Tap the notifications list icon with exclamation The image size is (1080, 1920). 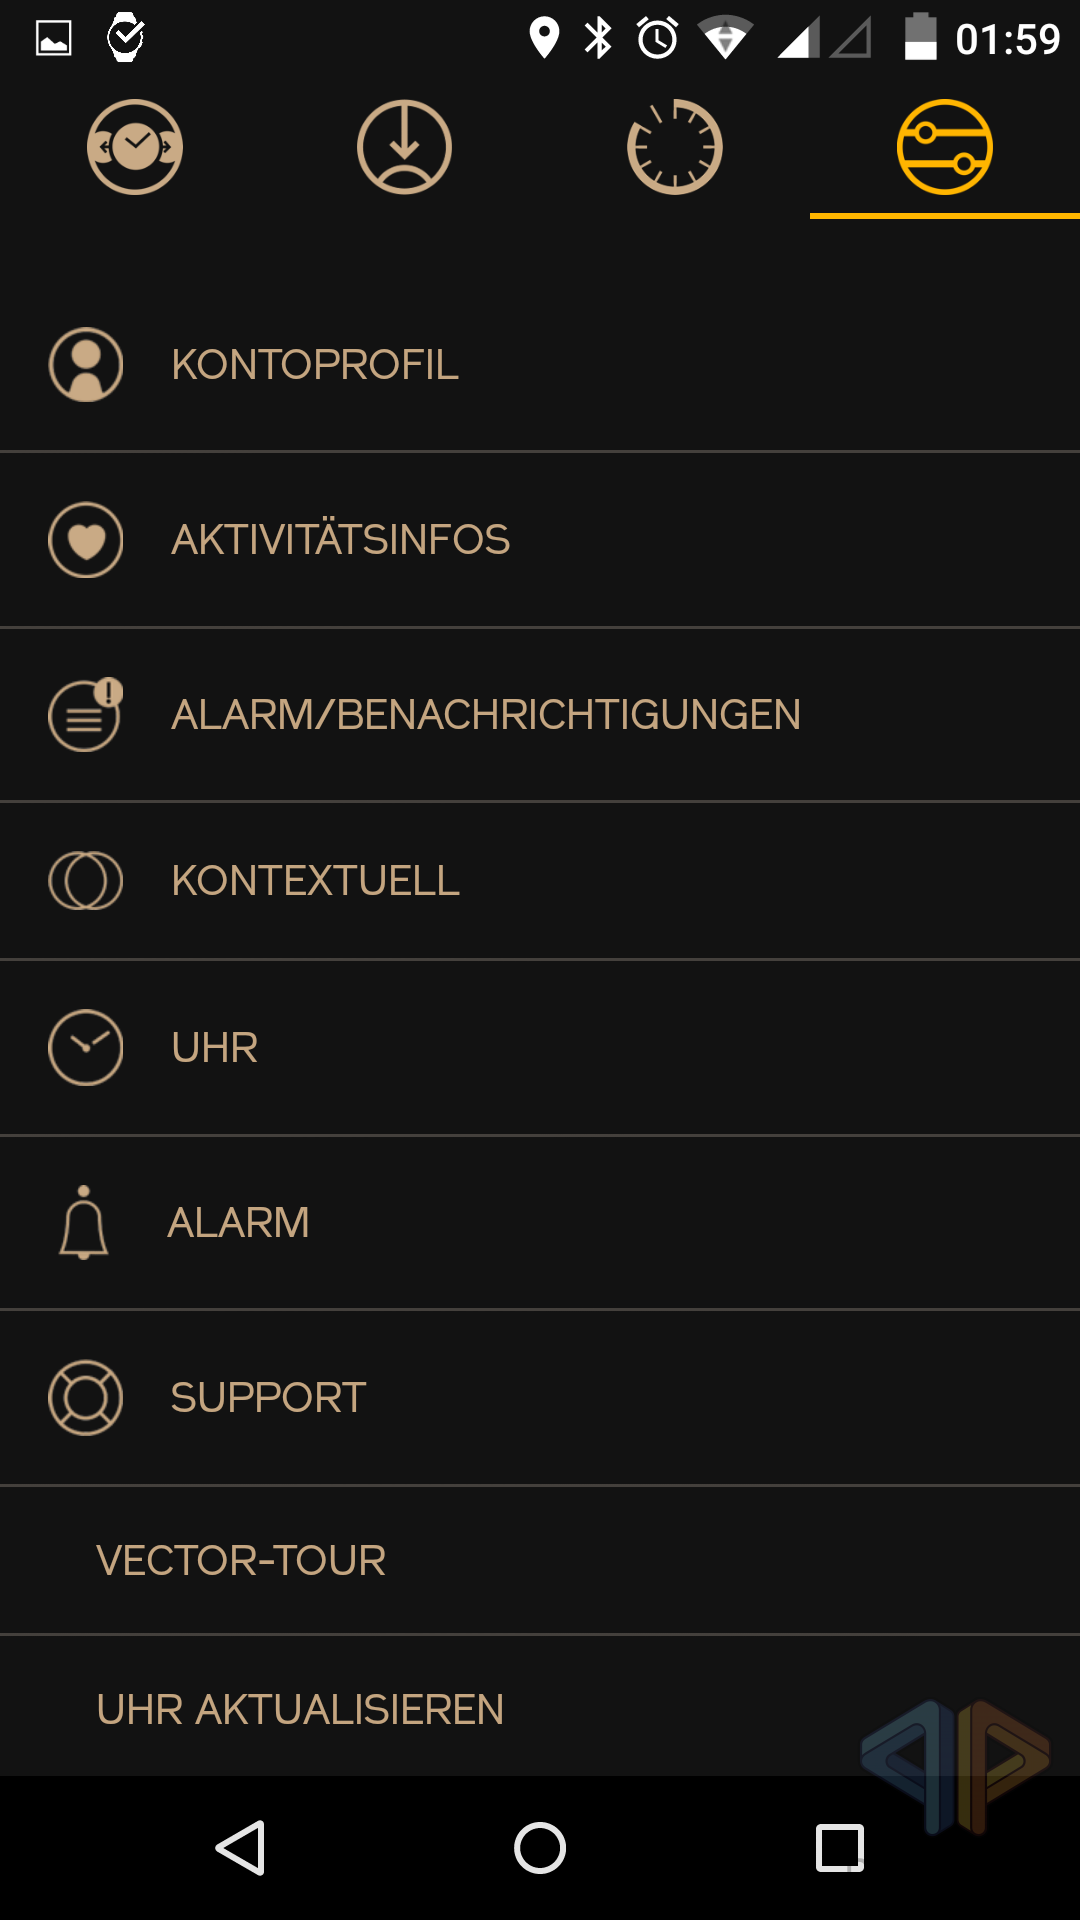pyautogui.click(x=86, y=715)
